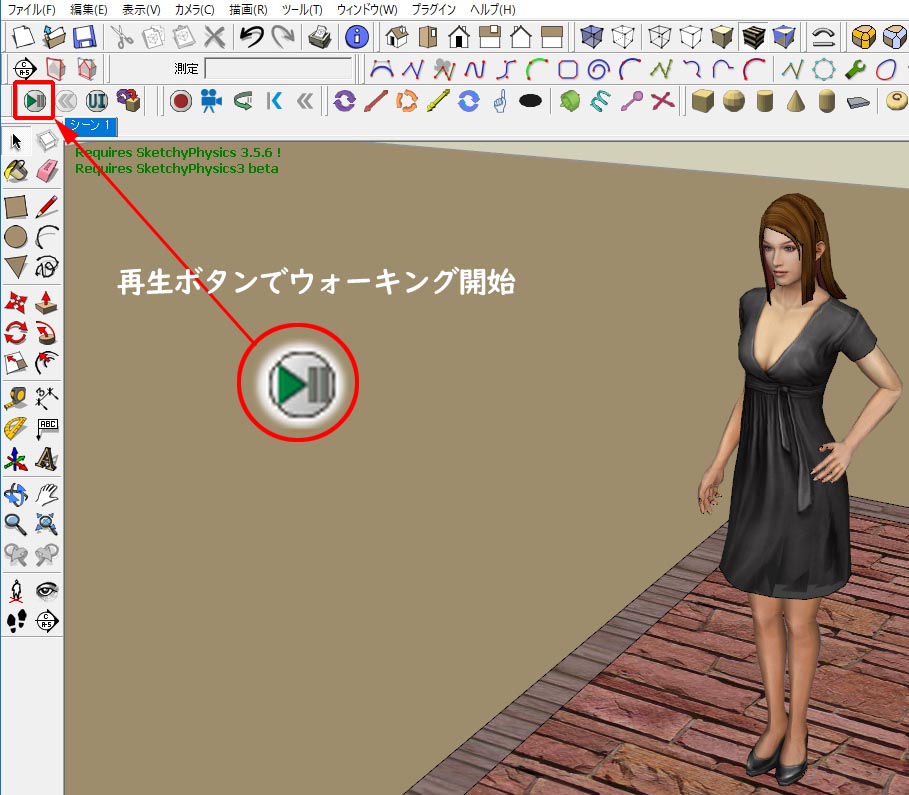Screen dimensions: 909x795
Task: Select the Zoom magnifier tool
Action: 16,523
